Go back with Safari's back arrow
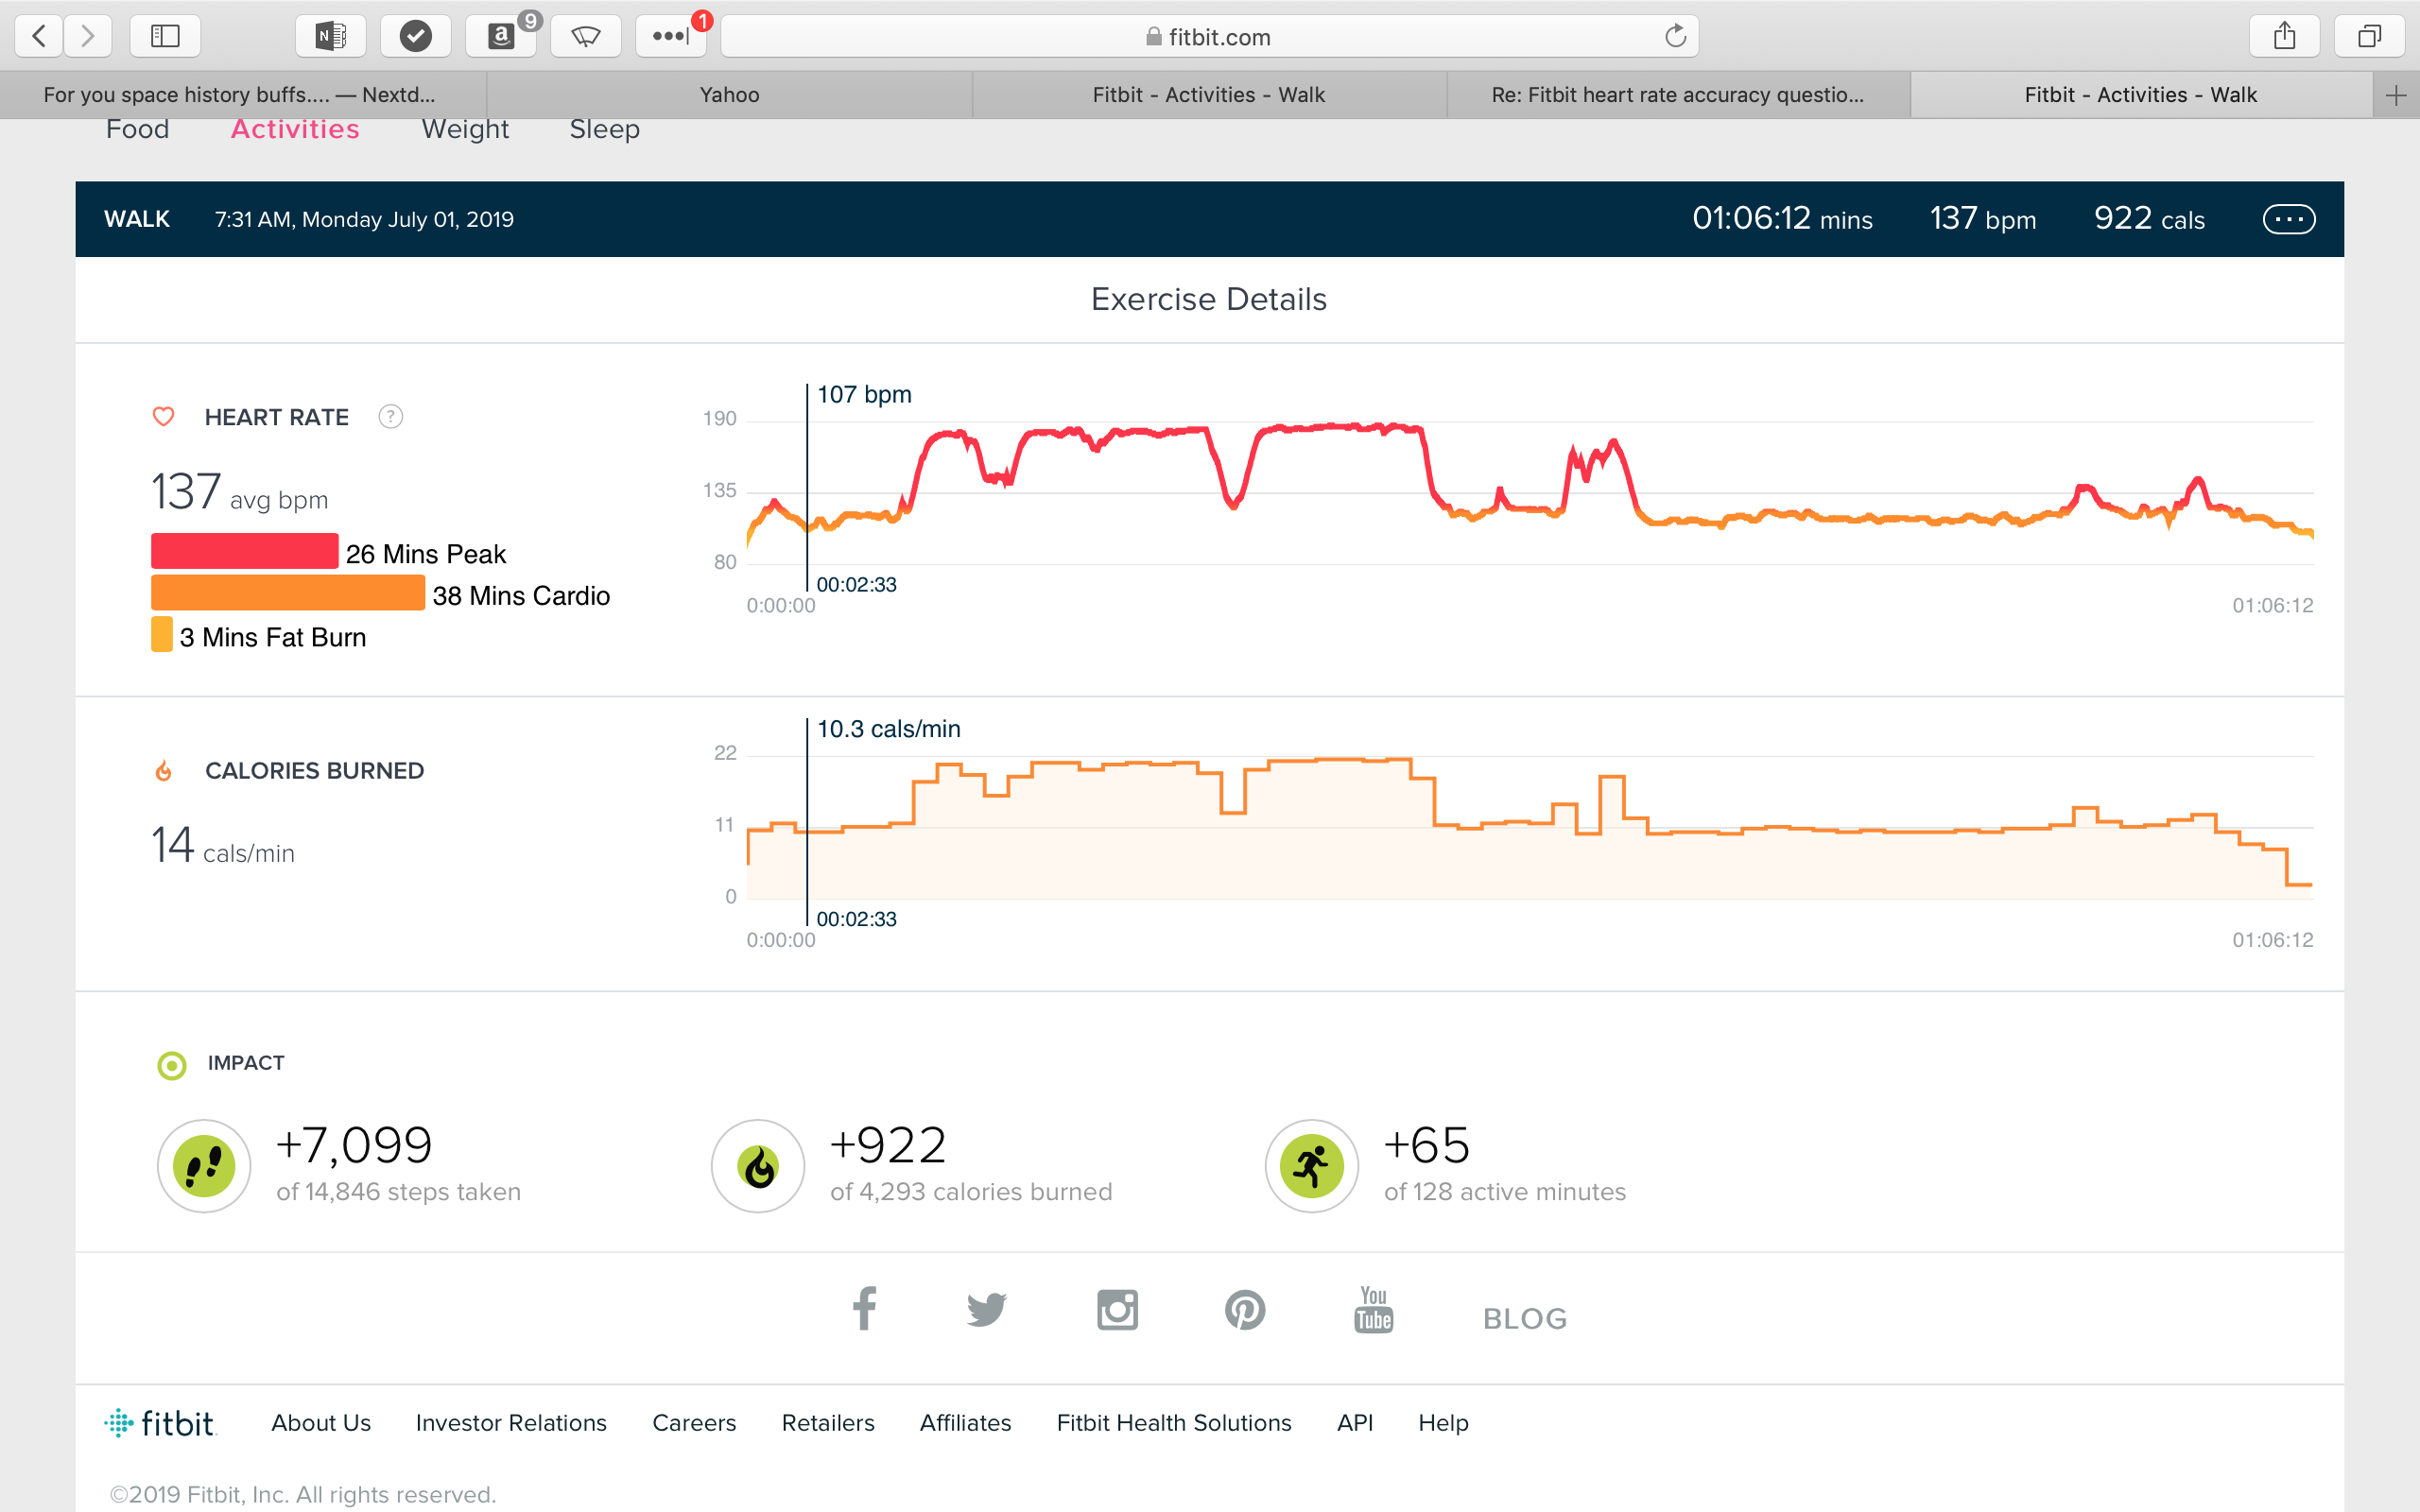Viewport: 2420px width, 1512px height. [x=39, y=37]
